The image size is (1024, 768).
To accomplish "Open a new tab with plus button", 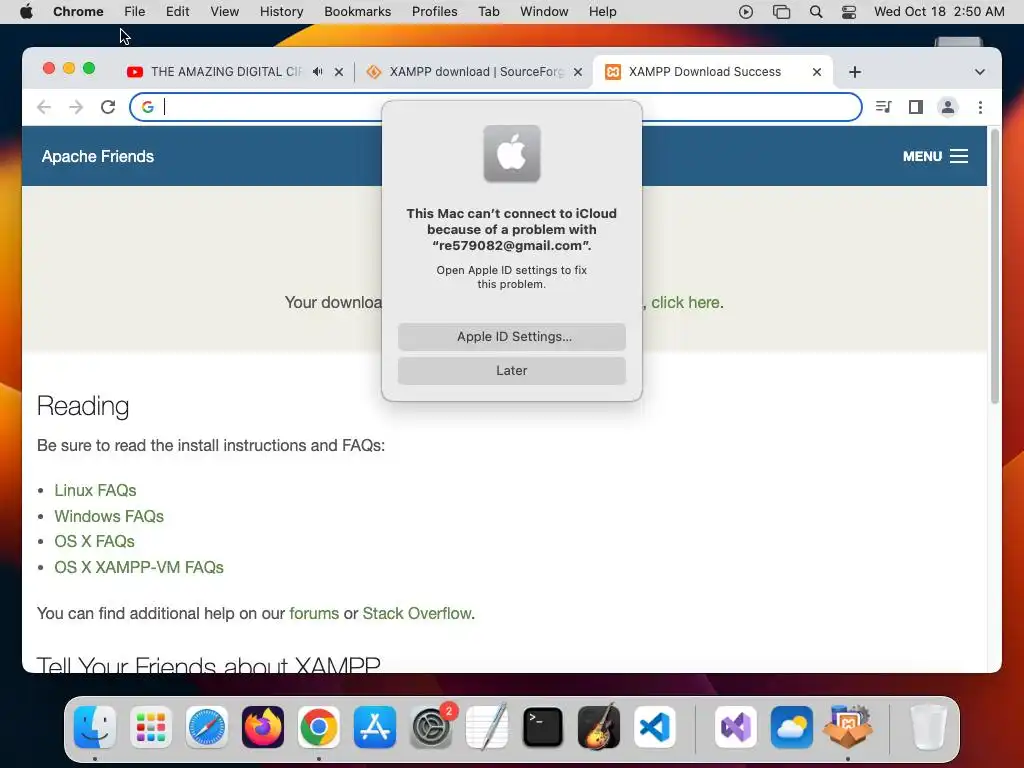I will click(855, 72).
